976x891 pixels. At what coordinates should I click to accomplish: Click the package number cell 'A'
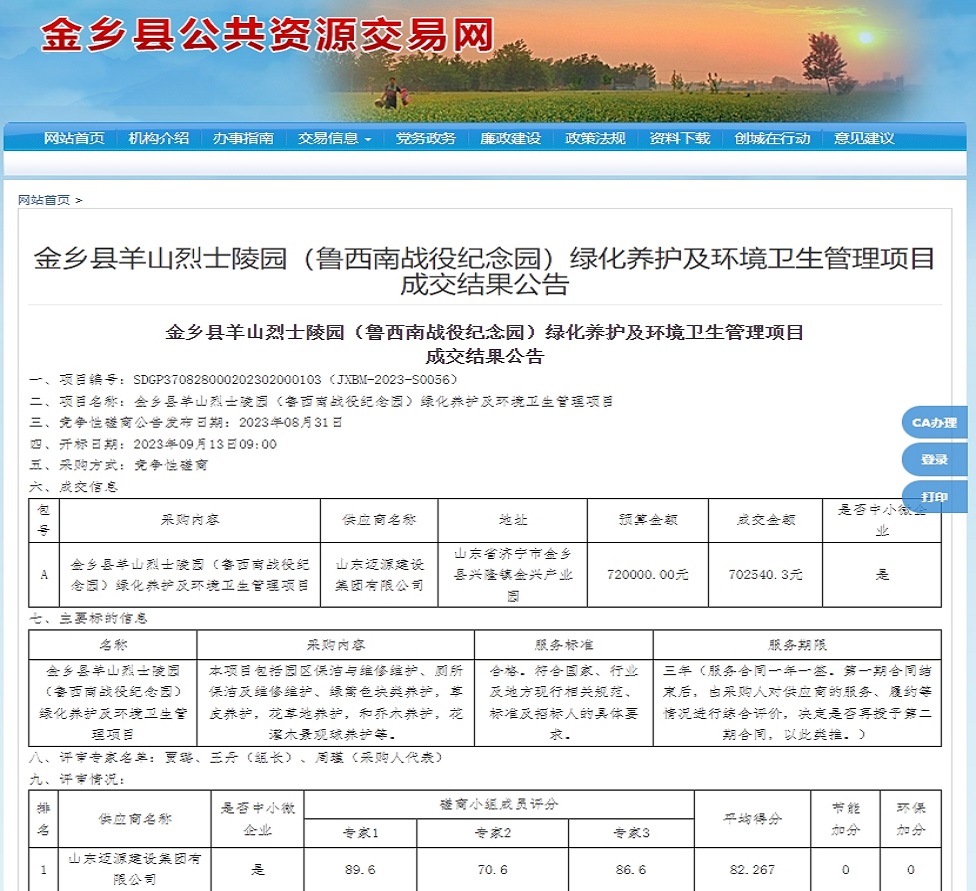(44, 575)
